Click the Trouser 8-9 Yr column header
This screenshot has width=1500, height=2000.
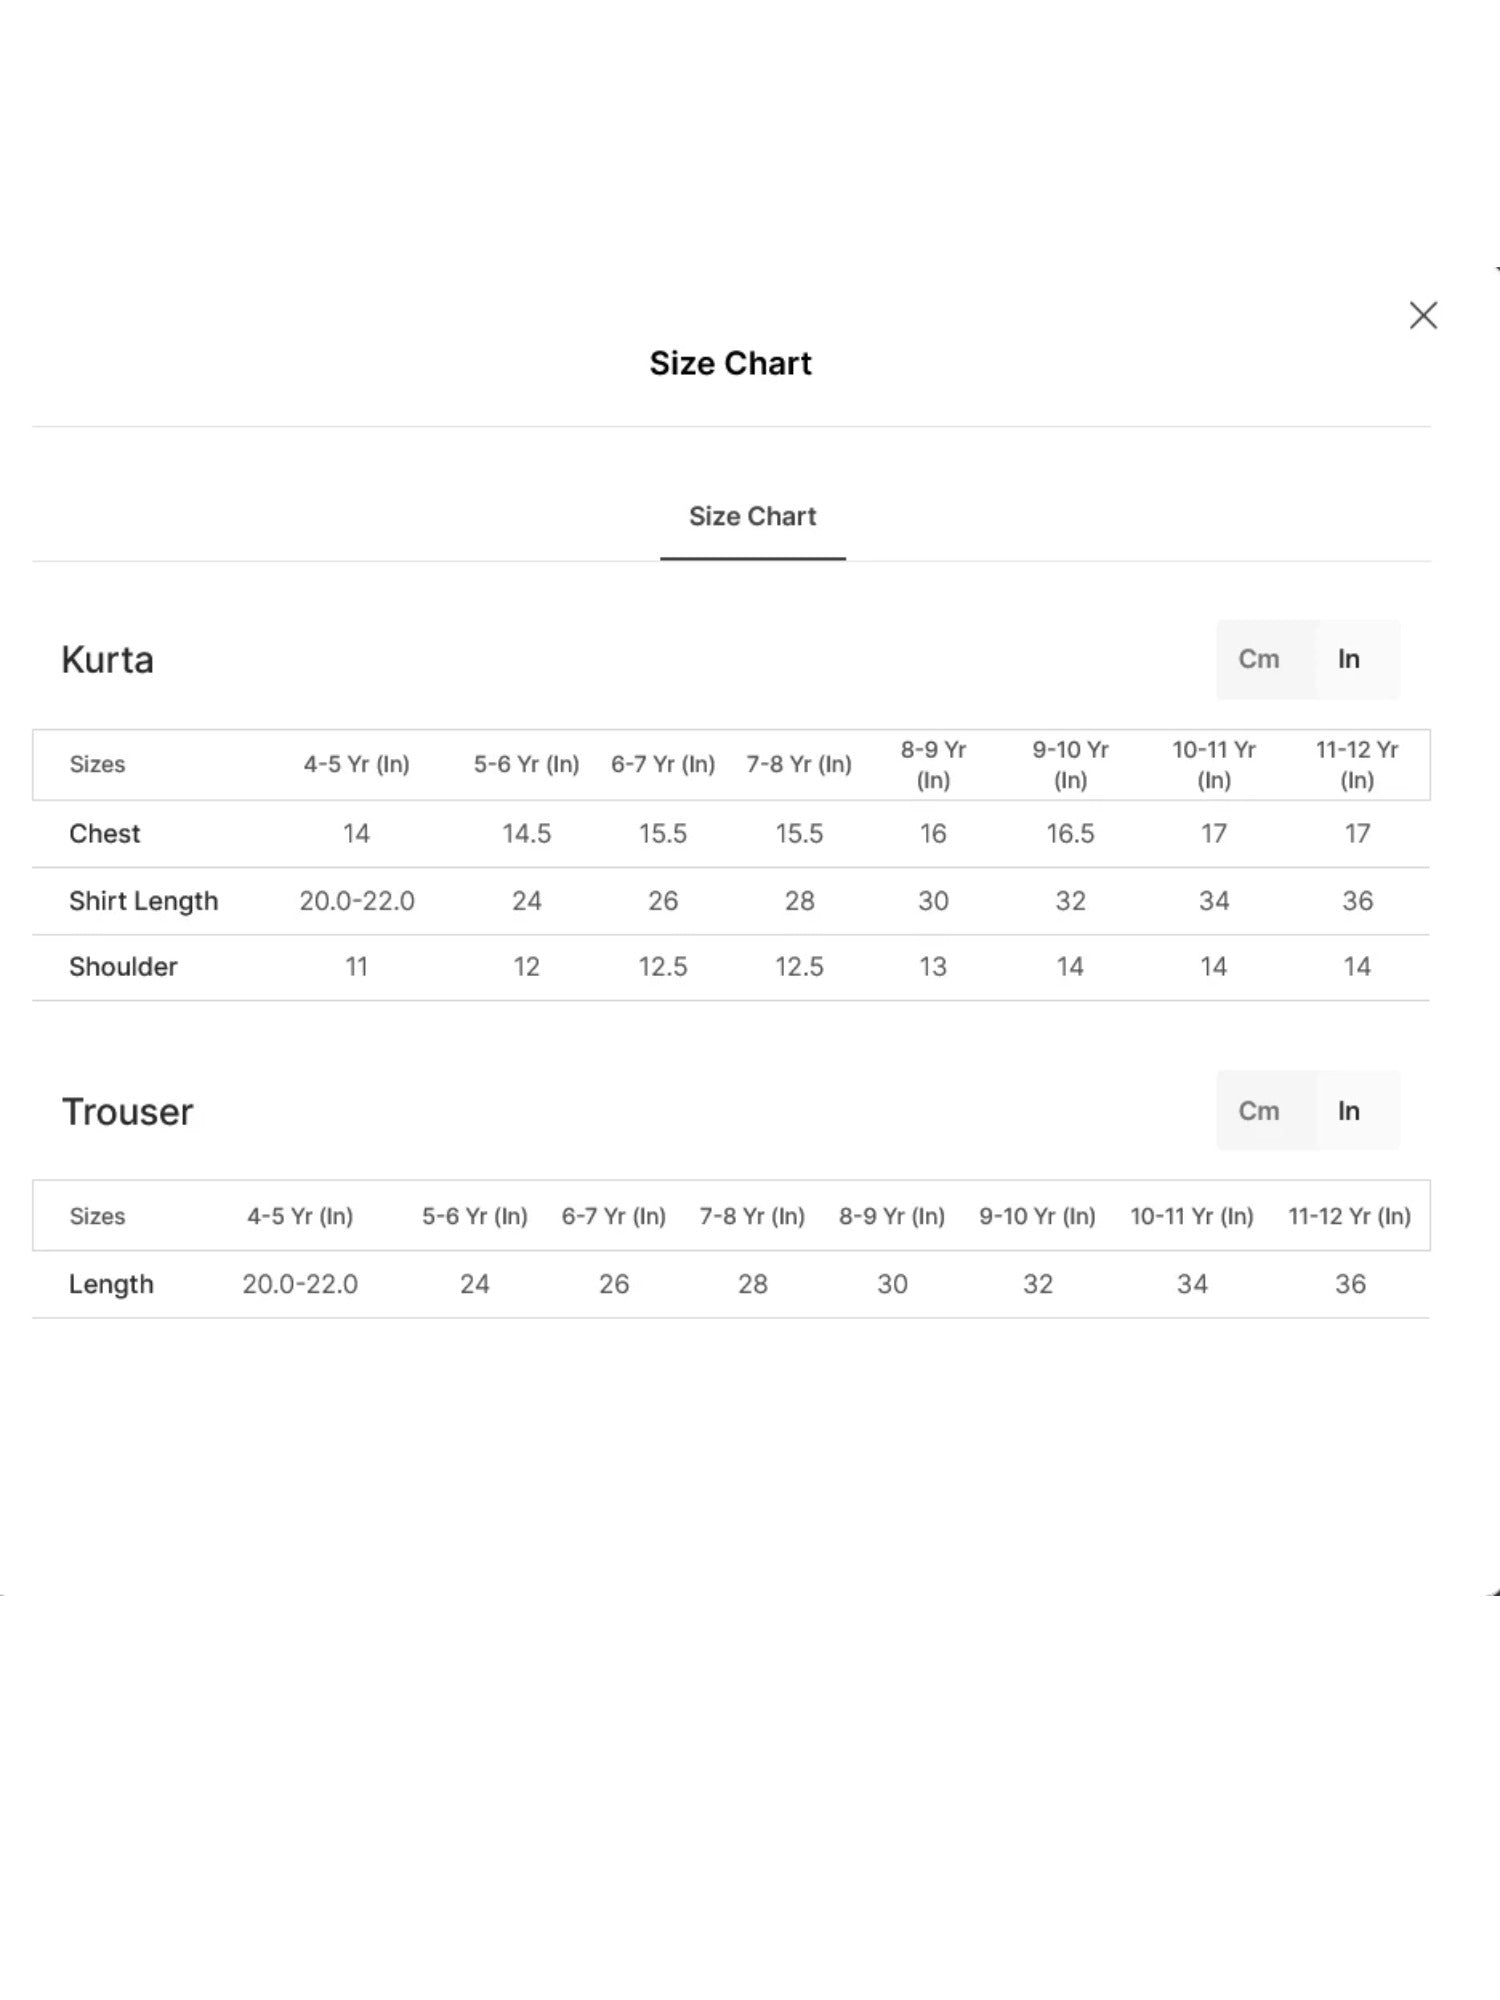[x=892, y=1217]
